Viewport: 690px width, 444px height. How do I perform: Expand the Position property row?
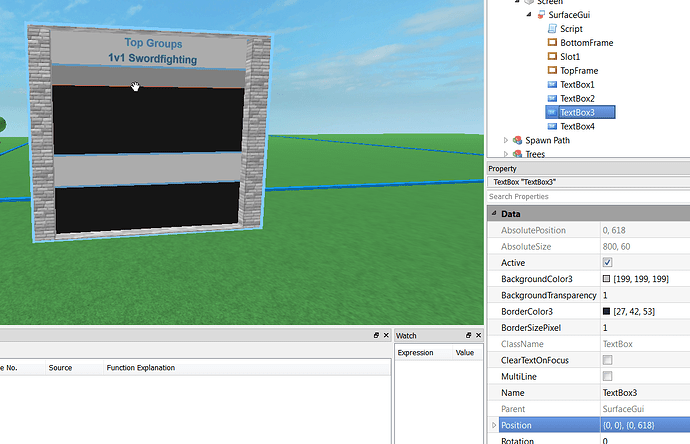pos(494,425)
